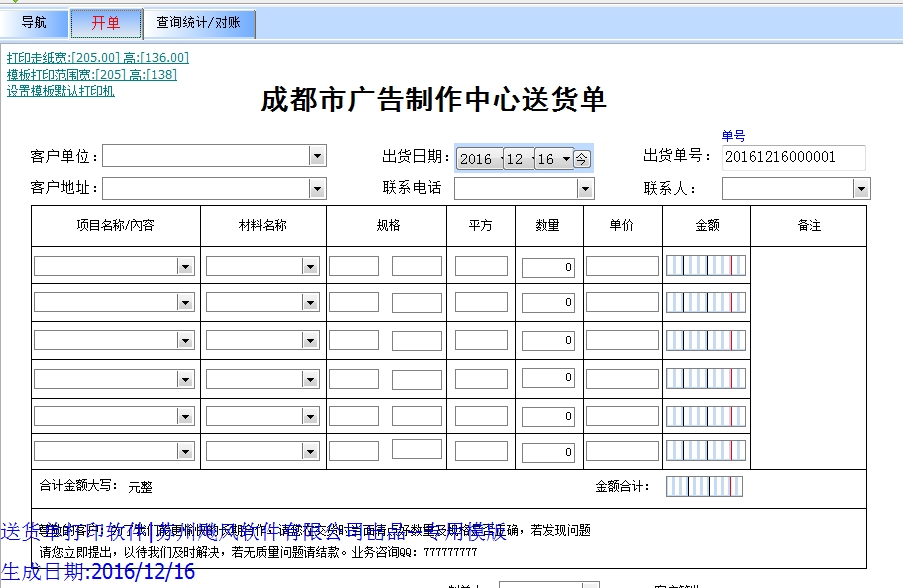
Task: Click first row 单价 field
Action: click(x=622, y=266)
